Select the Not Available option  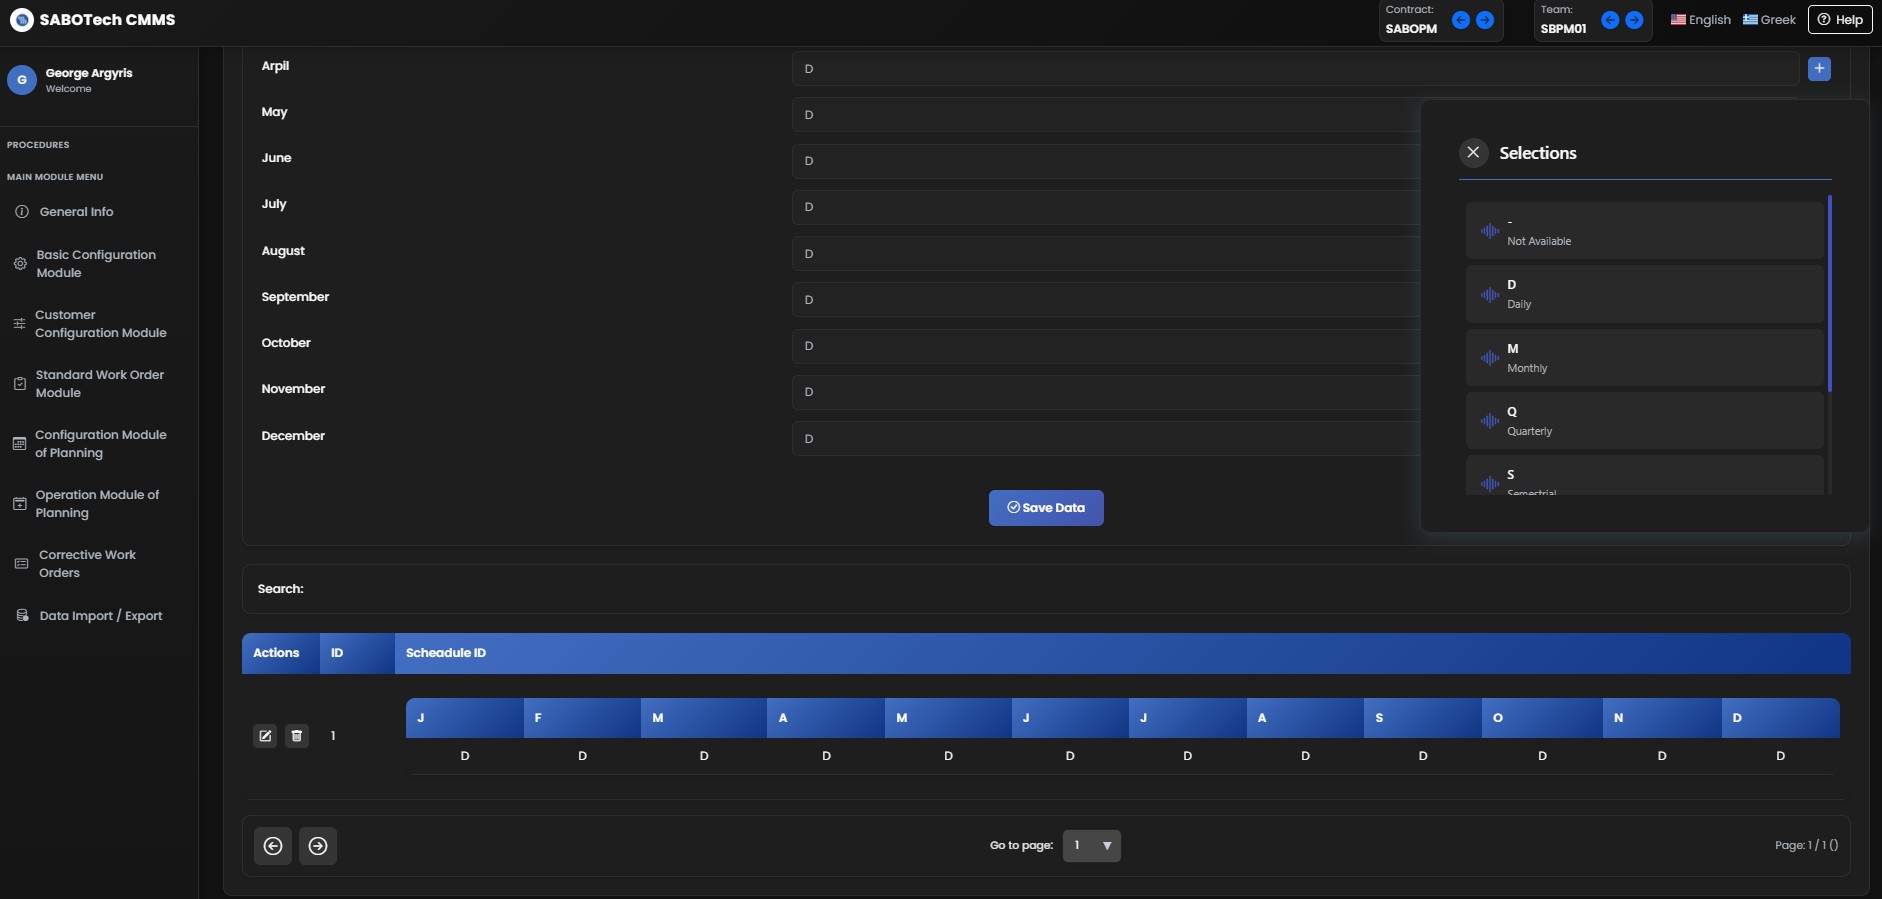1645,231
